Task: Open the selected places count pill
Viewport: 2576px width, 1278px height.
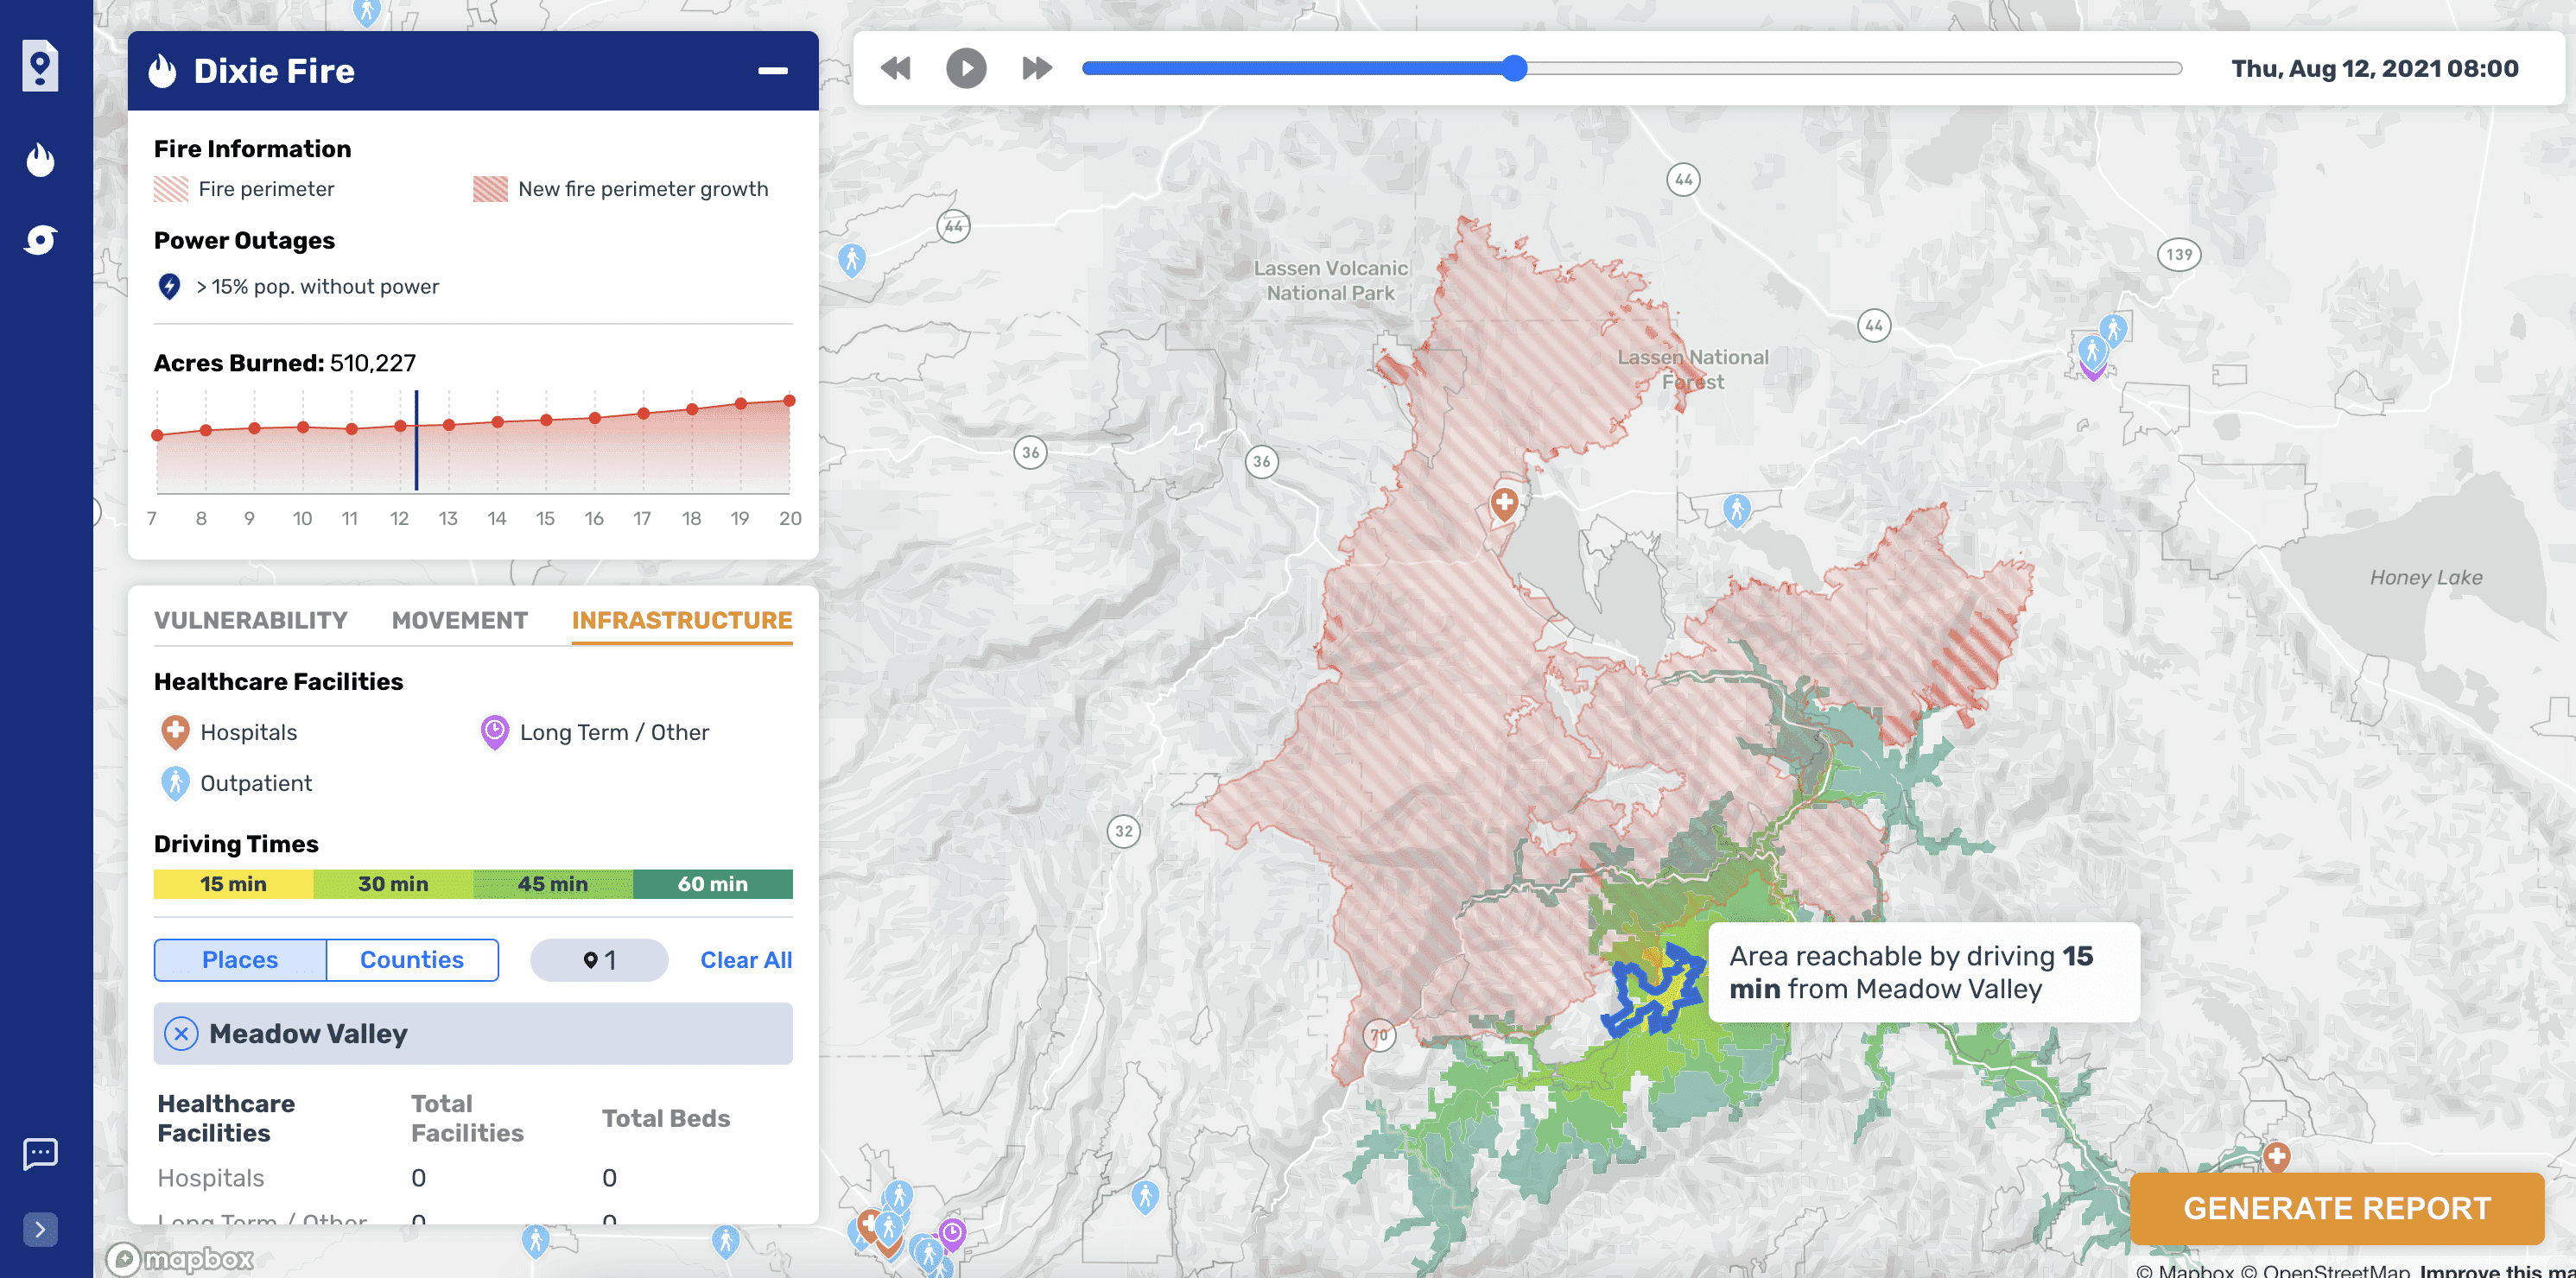Action: pos(599,960)
